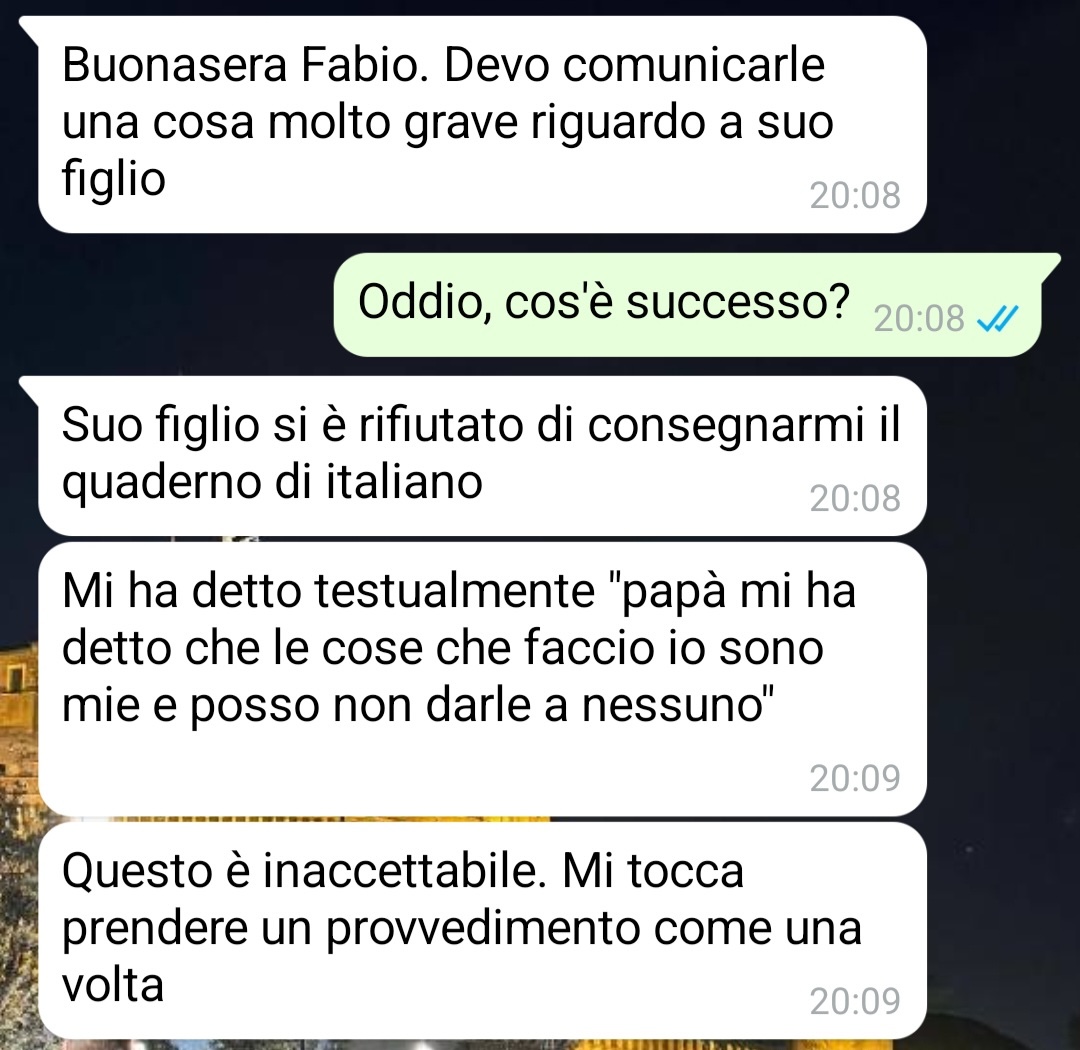Click the word "volta" in last message
This screenshot has width=1080, height=1050.
click(113, 985)
